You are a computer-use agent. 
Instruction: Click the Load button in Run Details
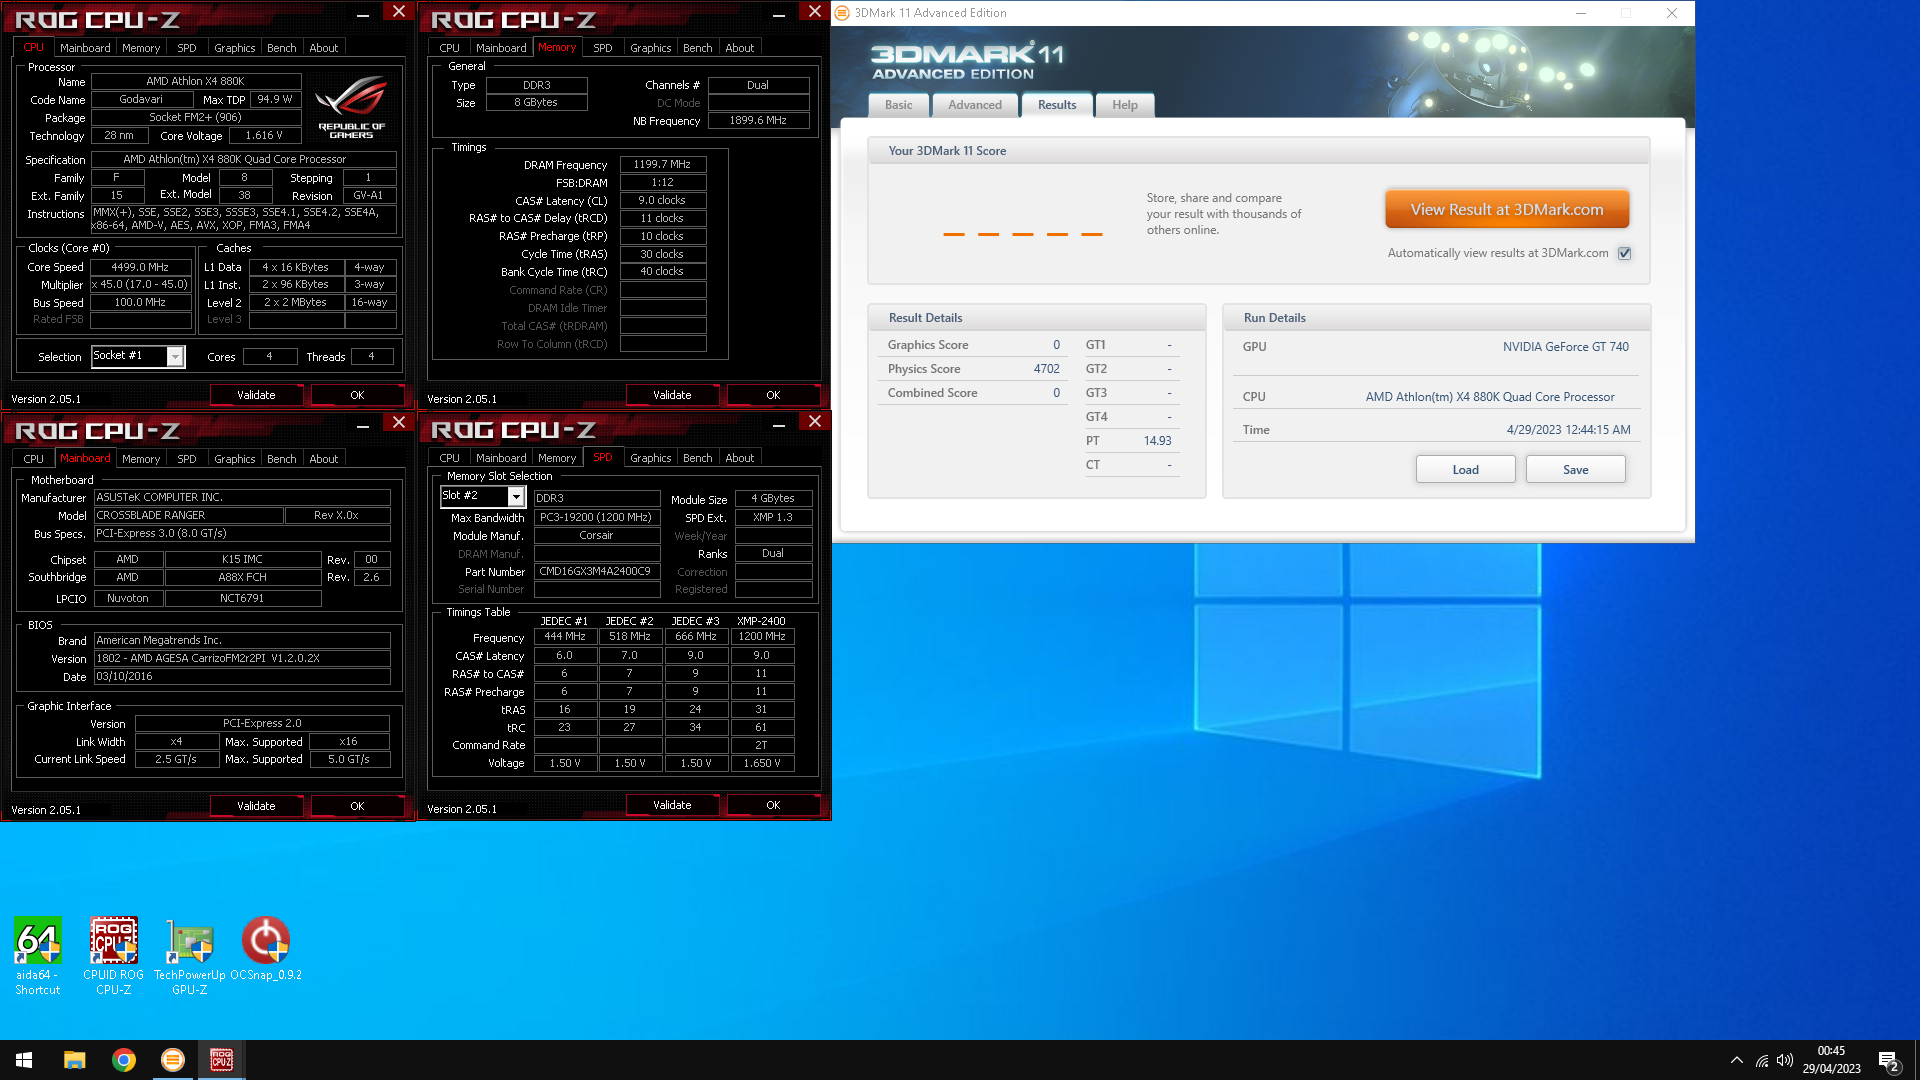tap(1466, 470)
